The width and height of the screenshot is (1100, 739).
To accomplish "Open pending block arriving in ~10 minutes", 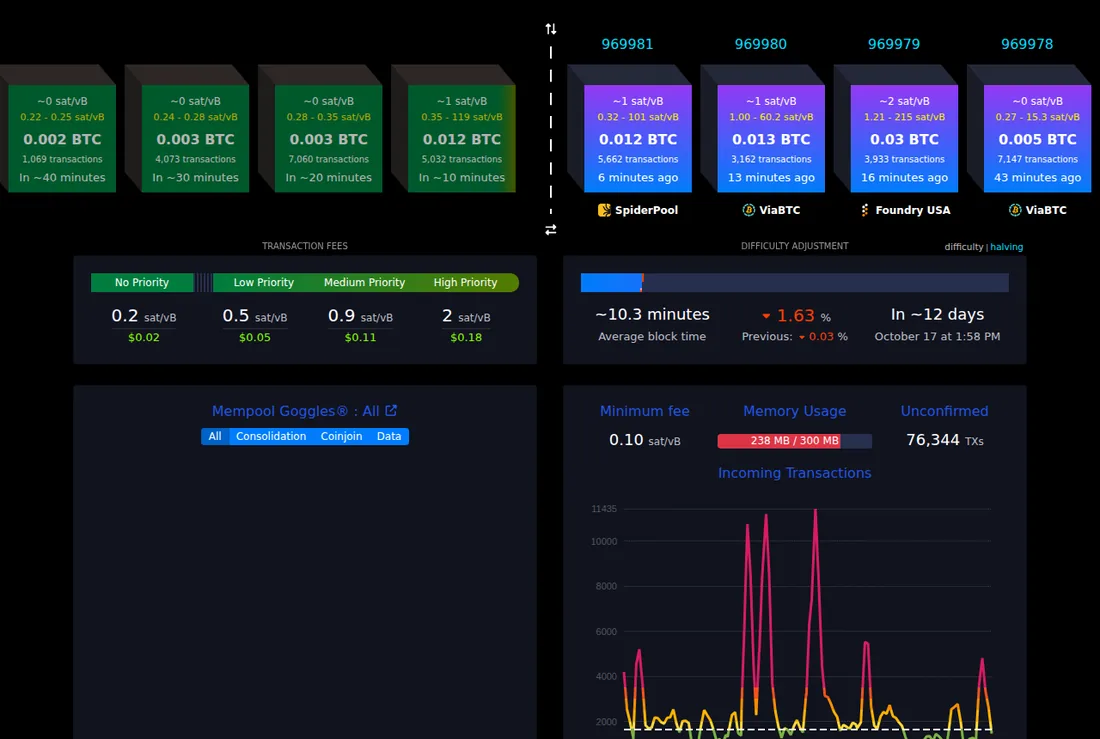I will [x=462, y=138].
